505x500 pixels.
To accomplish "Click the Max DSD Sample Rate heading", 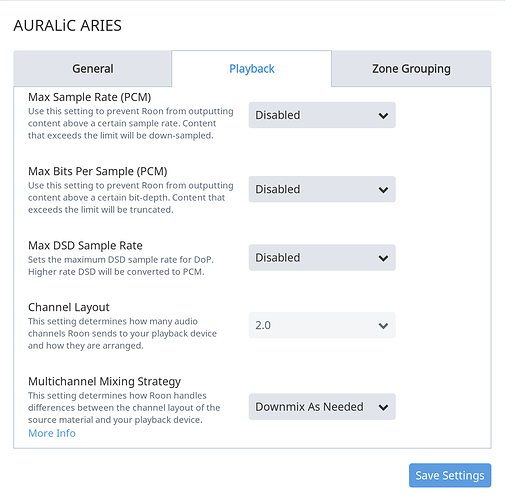I will 85,246.
